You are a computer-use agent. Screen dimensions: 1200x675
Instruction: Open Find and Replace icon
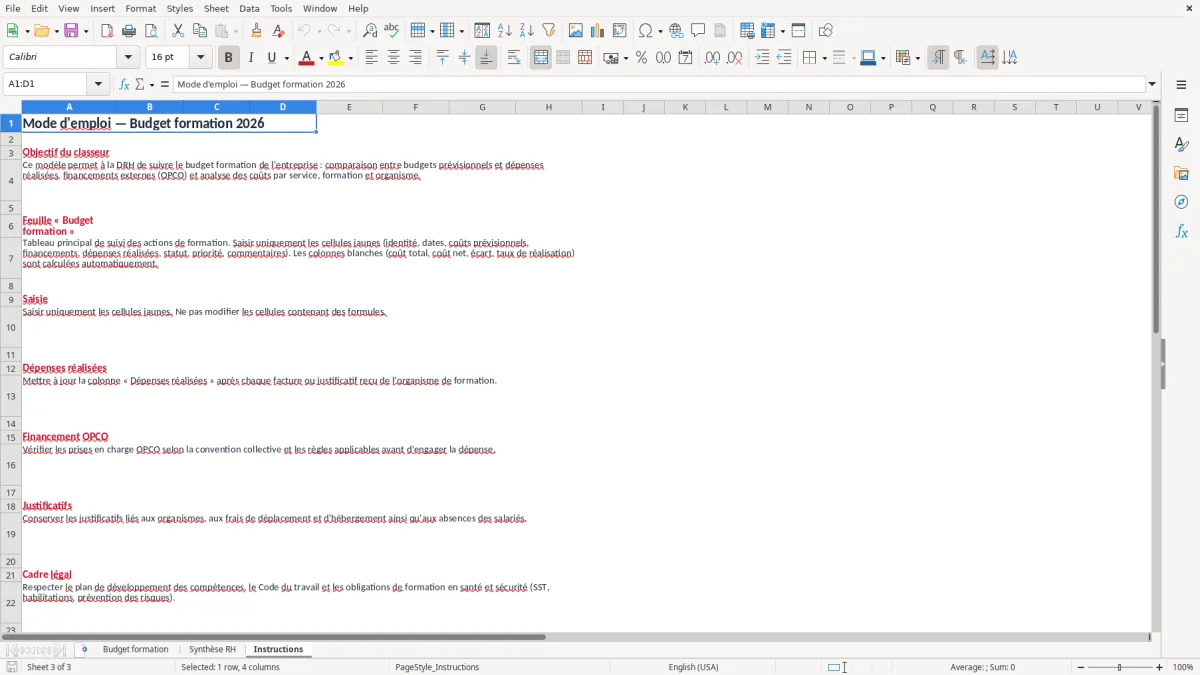tap(370, 31)
